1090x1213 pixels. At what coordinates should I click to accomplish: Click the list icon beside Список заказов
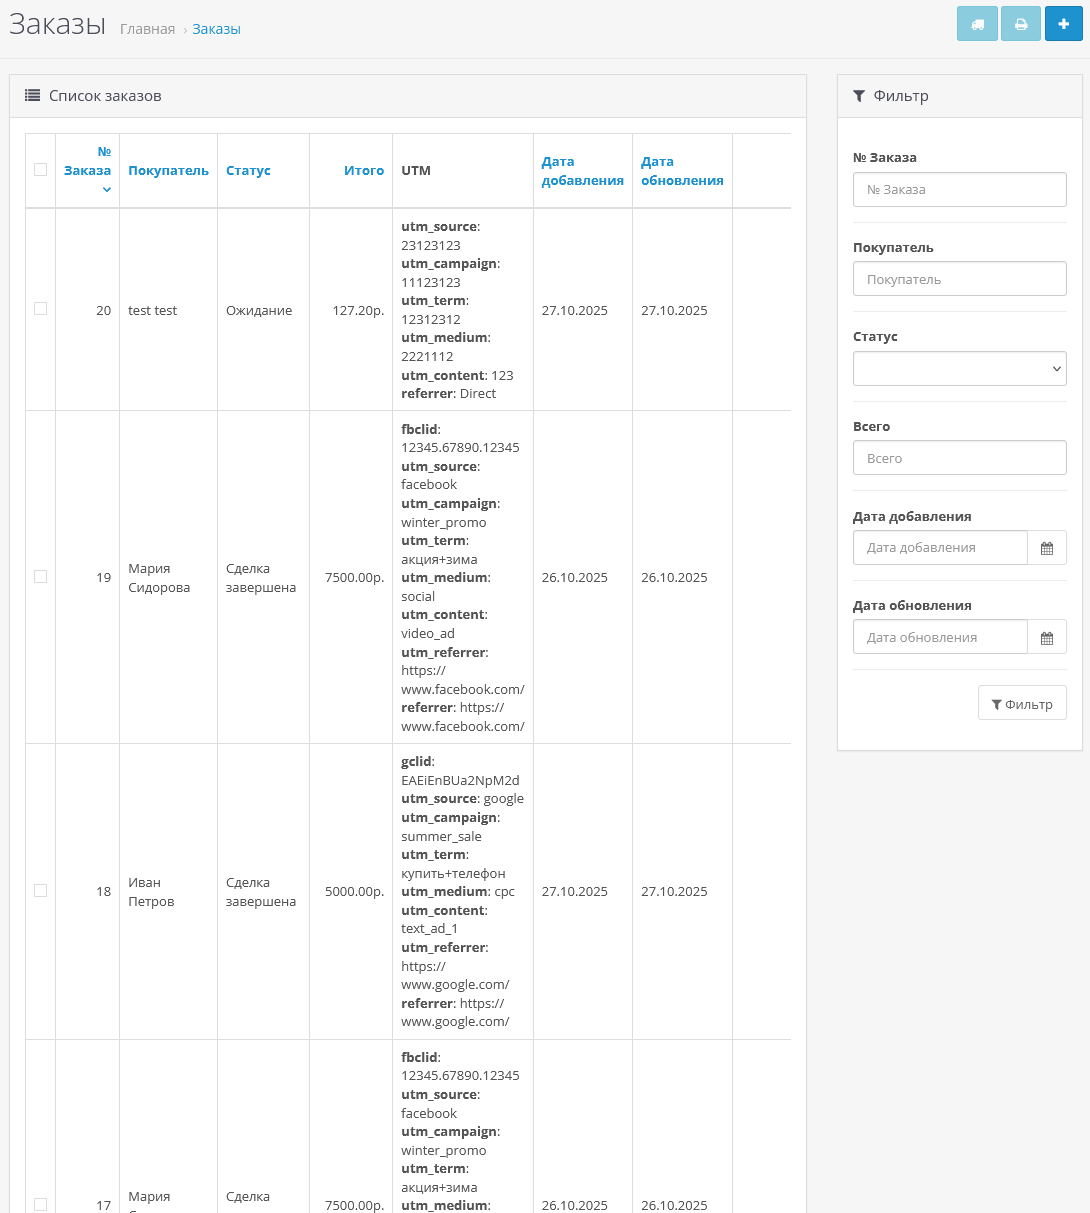pyautogui.click(x=33, y=96)
